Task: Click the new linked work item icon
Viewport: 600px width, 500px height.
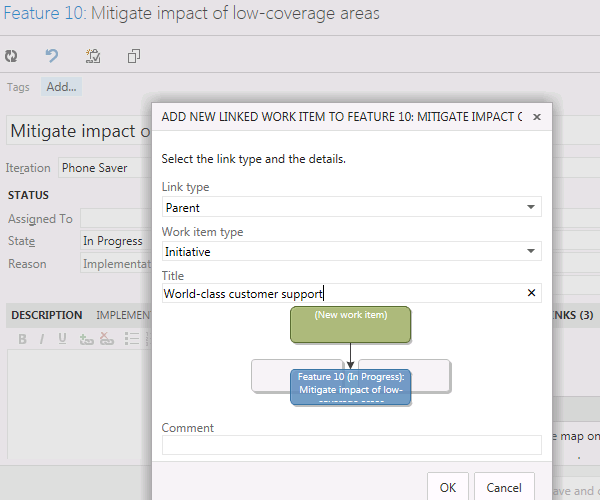Action: (x=93, y=56)
